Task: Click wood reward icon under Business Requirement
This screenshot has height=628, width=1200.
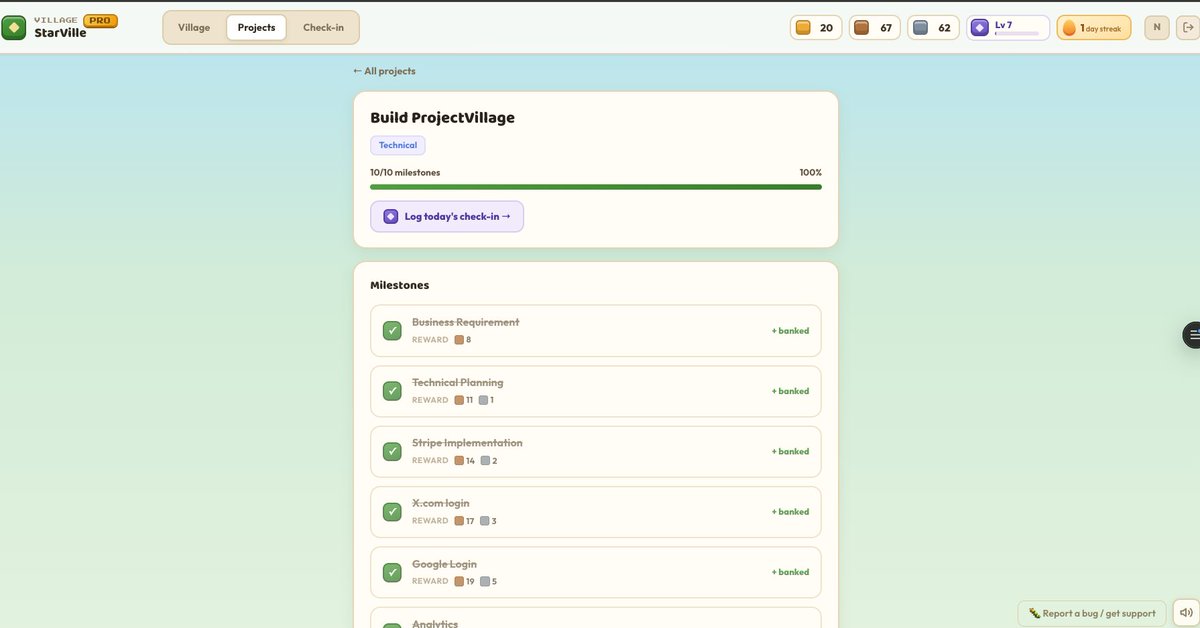Action: click(x=459, y=340)
